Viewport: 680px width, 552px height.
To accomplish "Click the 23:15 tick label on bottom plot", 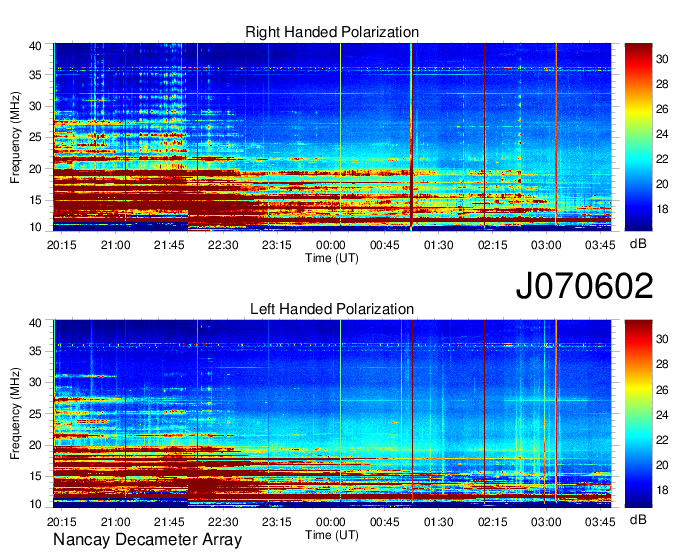I will pos(277,522).
